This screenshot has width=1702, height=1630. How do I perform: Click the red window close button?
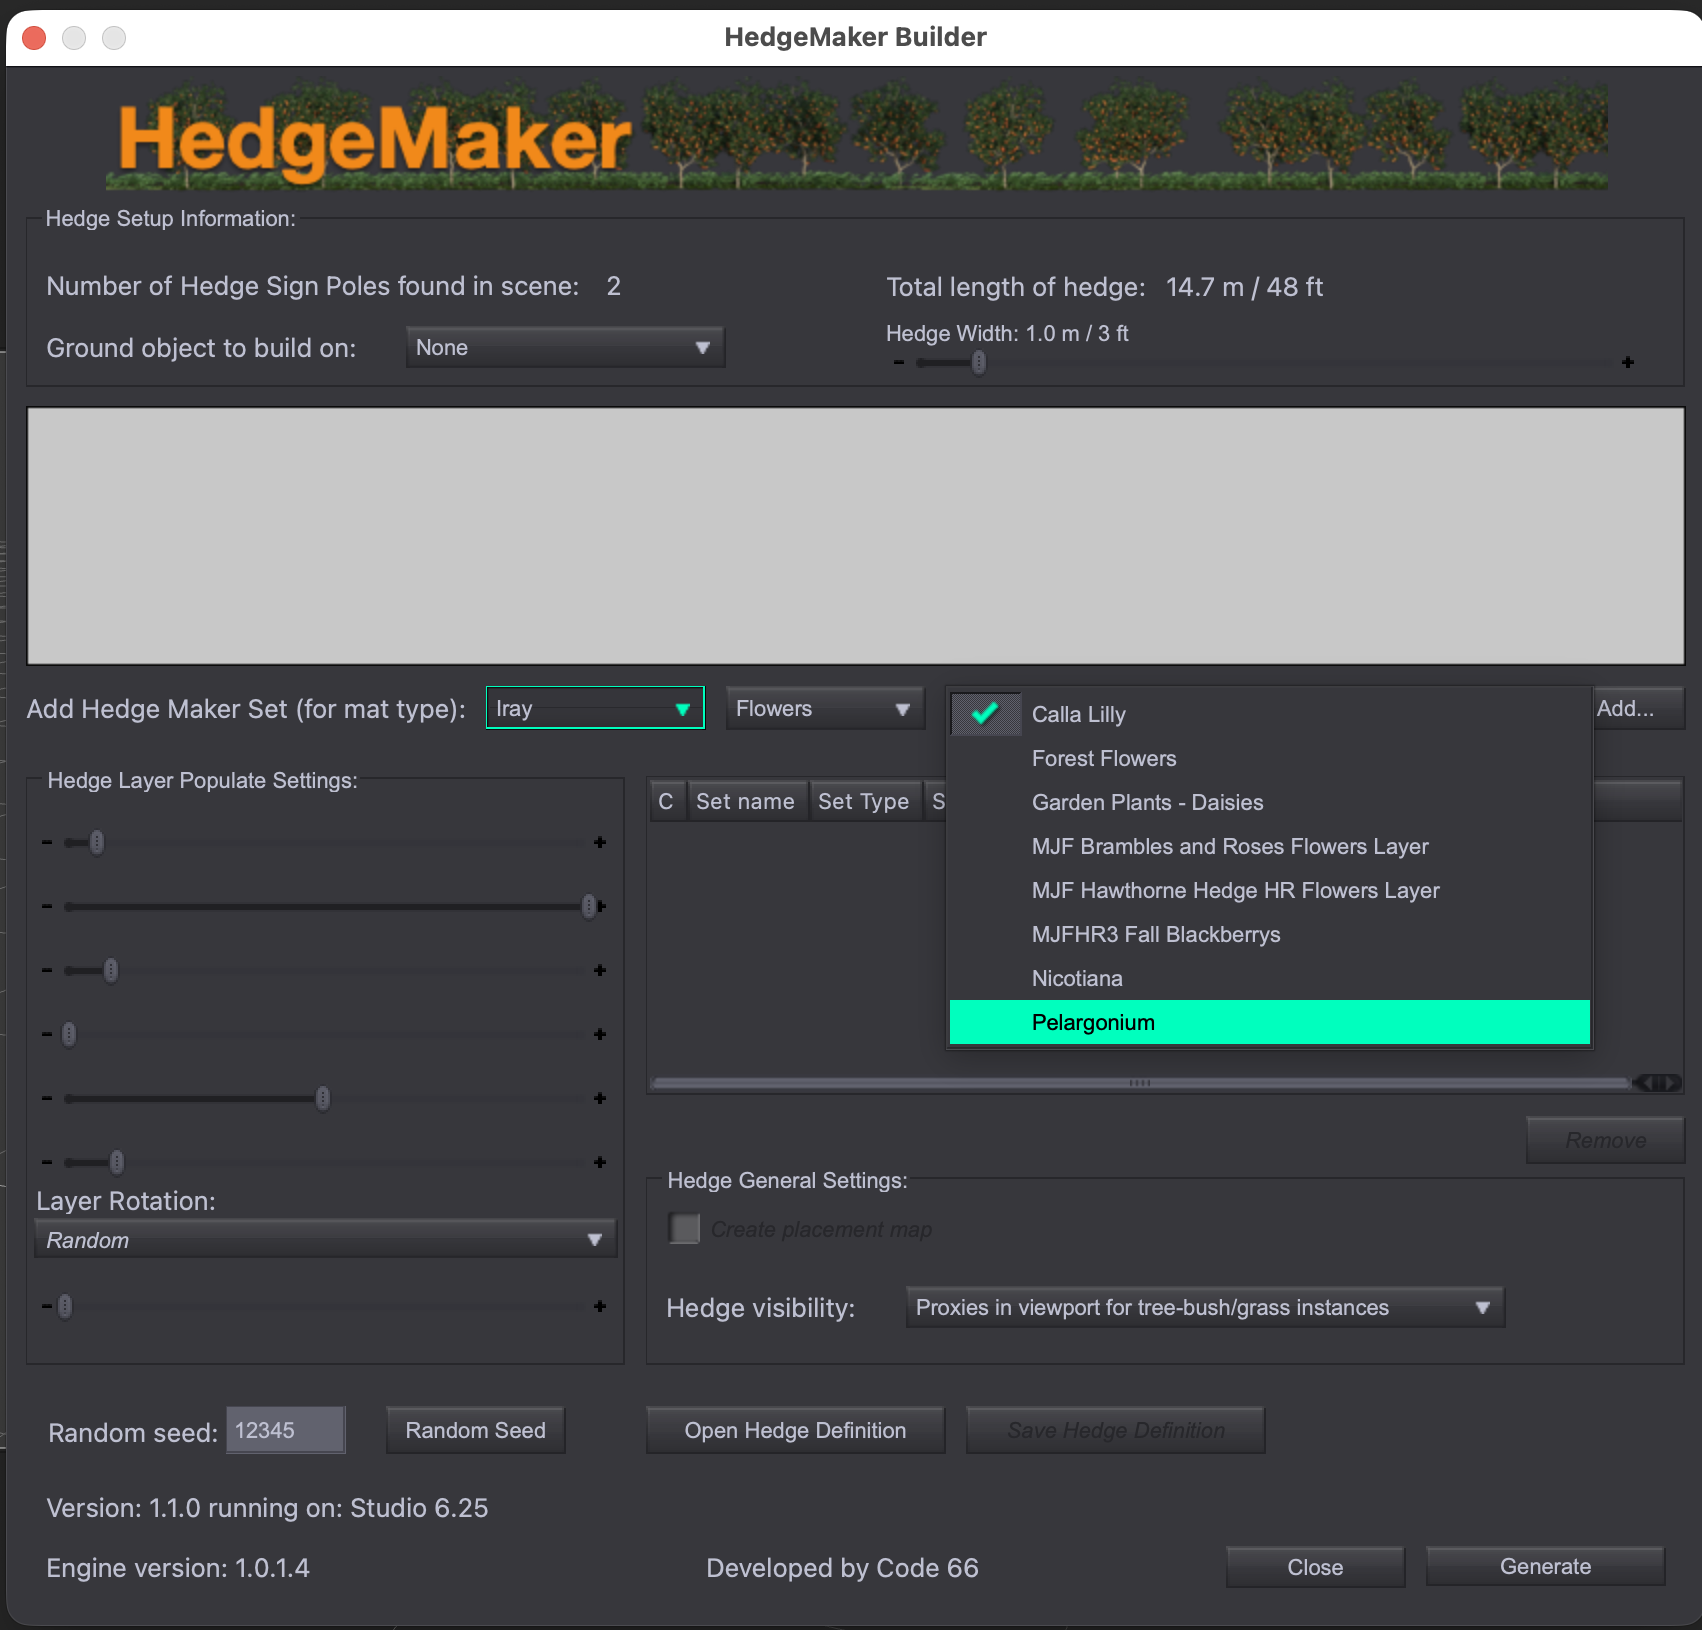click(x=34, y=38)
